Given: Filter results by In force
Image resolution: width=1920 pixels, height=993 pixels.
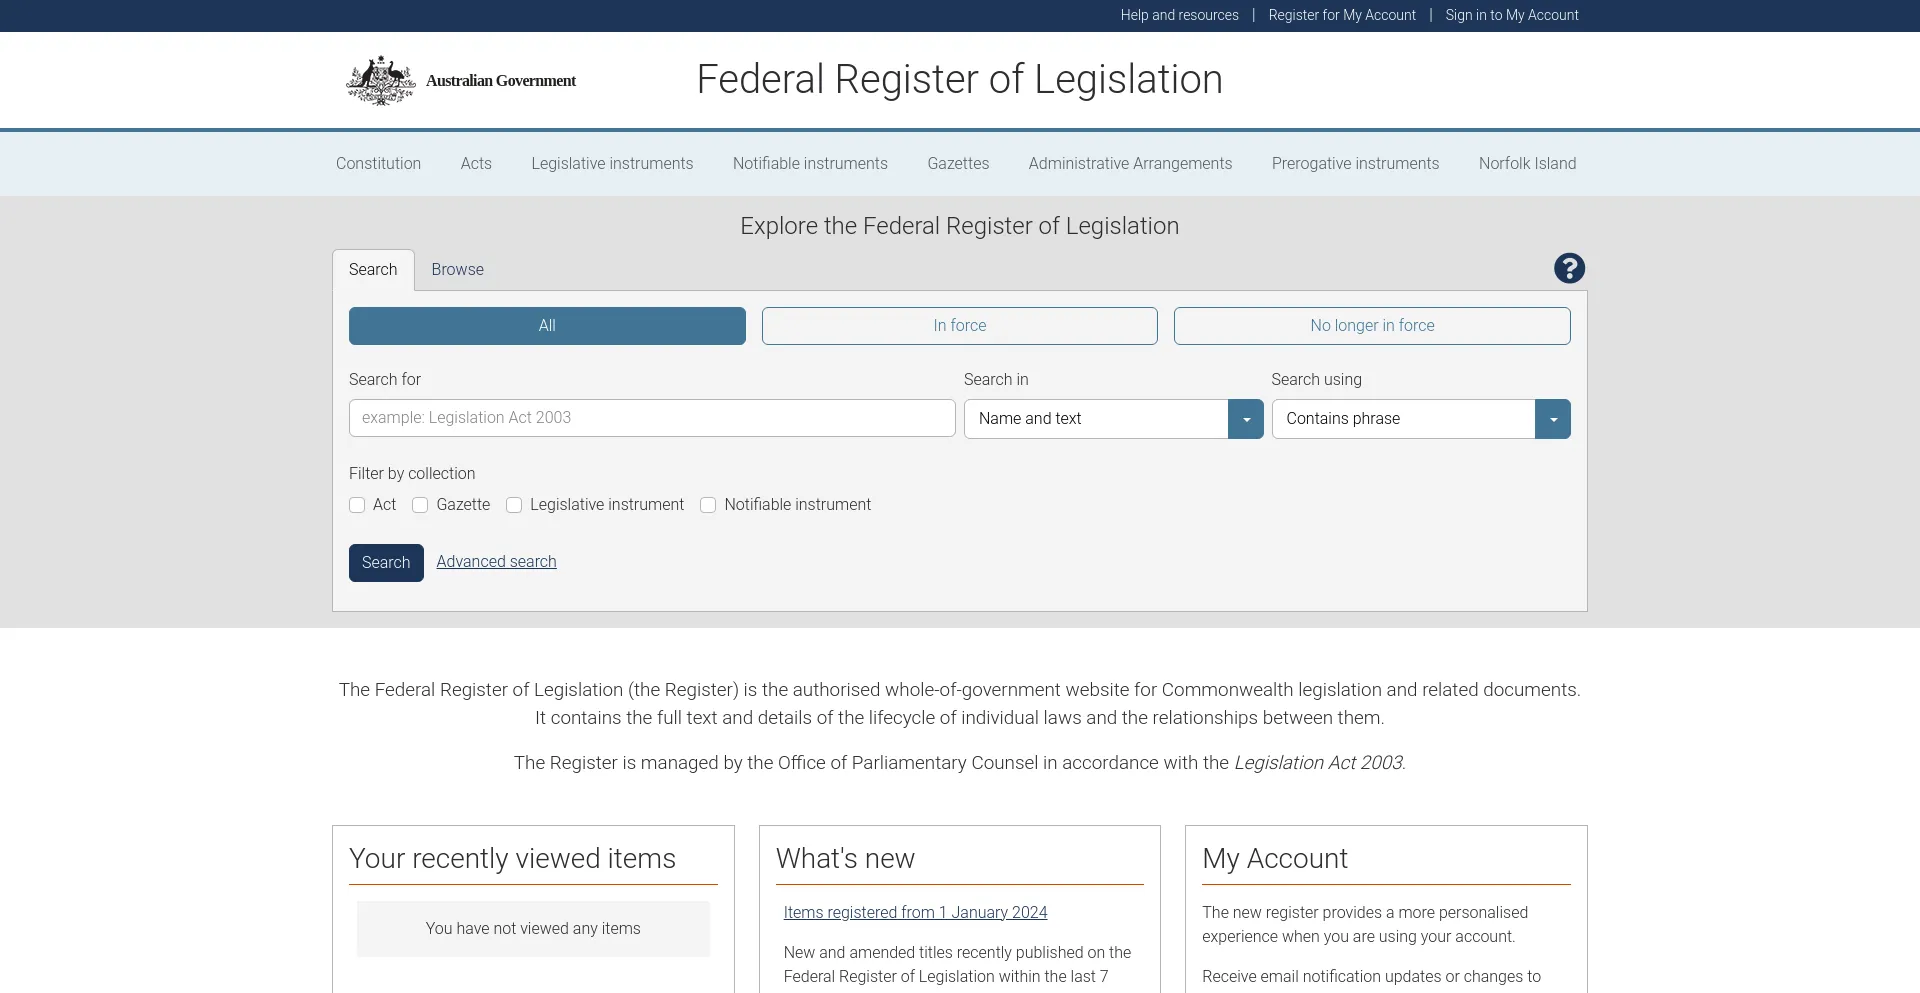Looking at the screenshot, I should [960, 326].
